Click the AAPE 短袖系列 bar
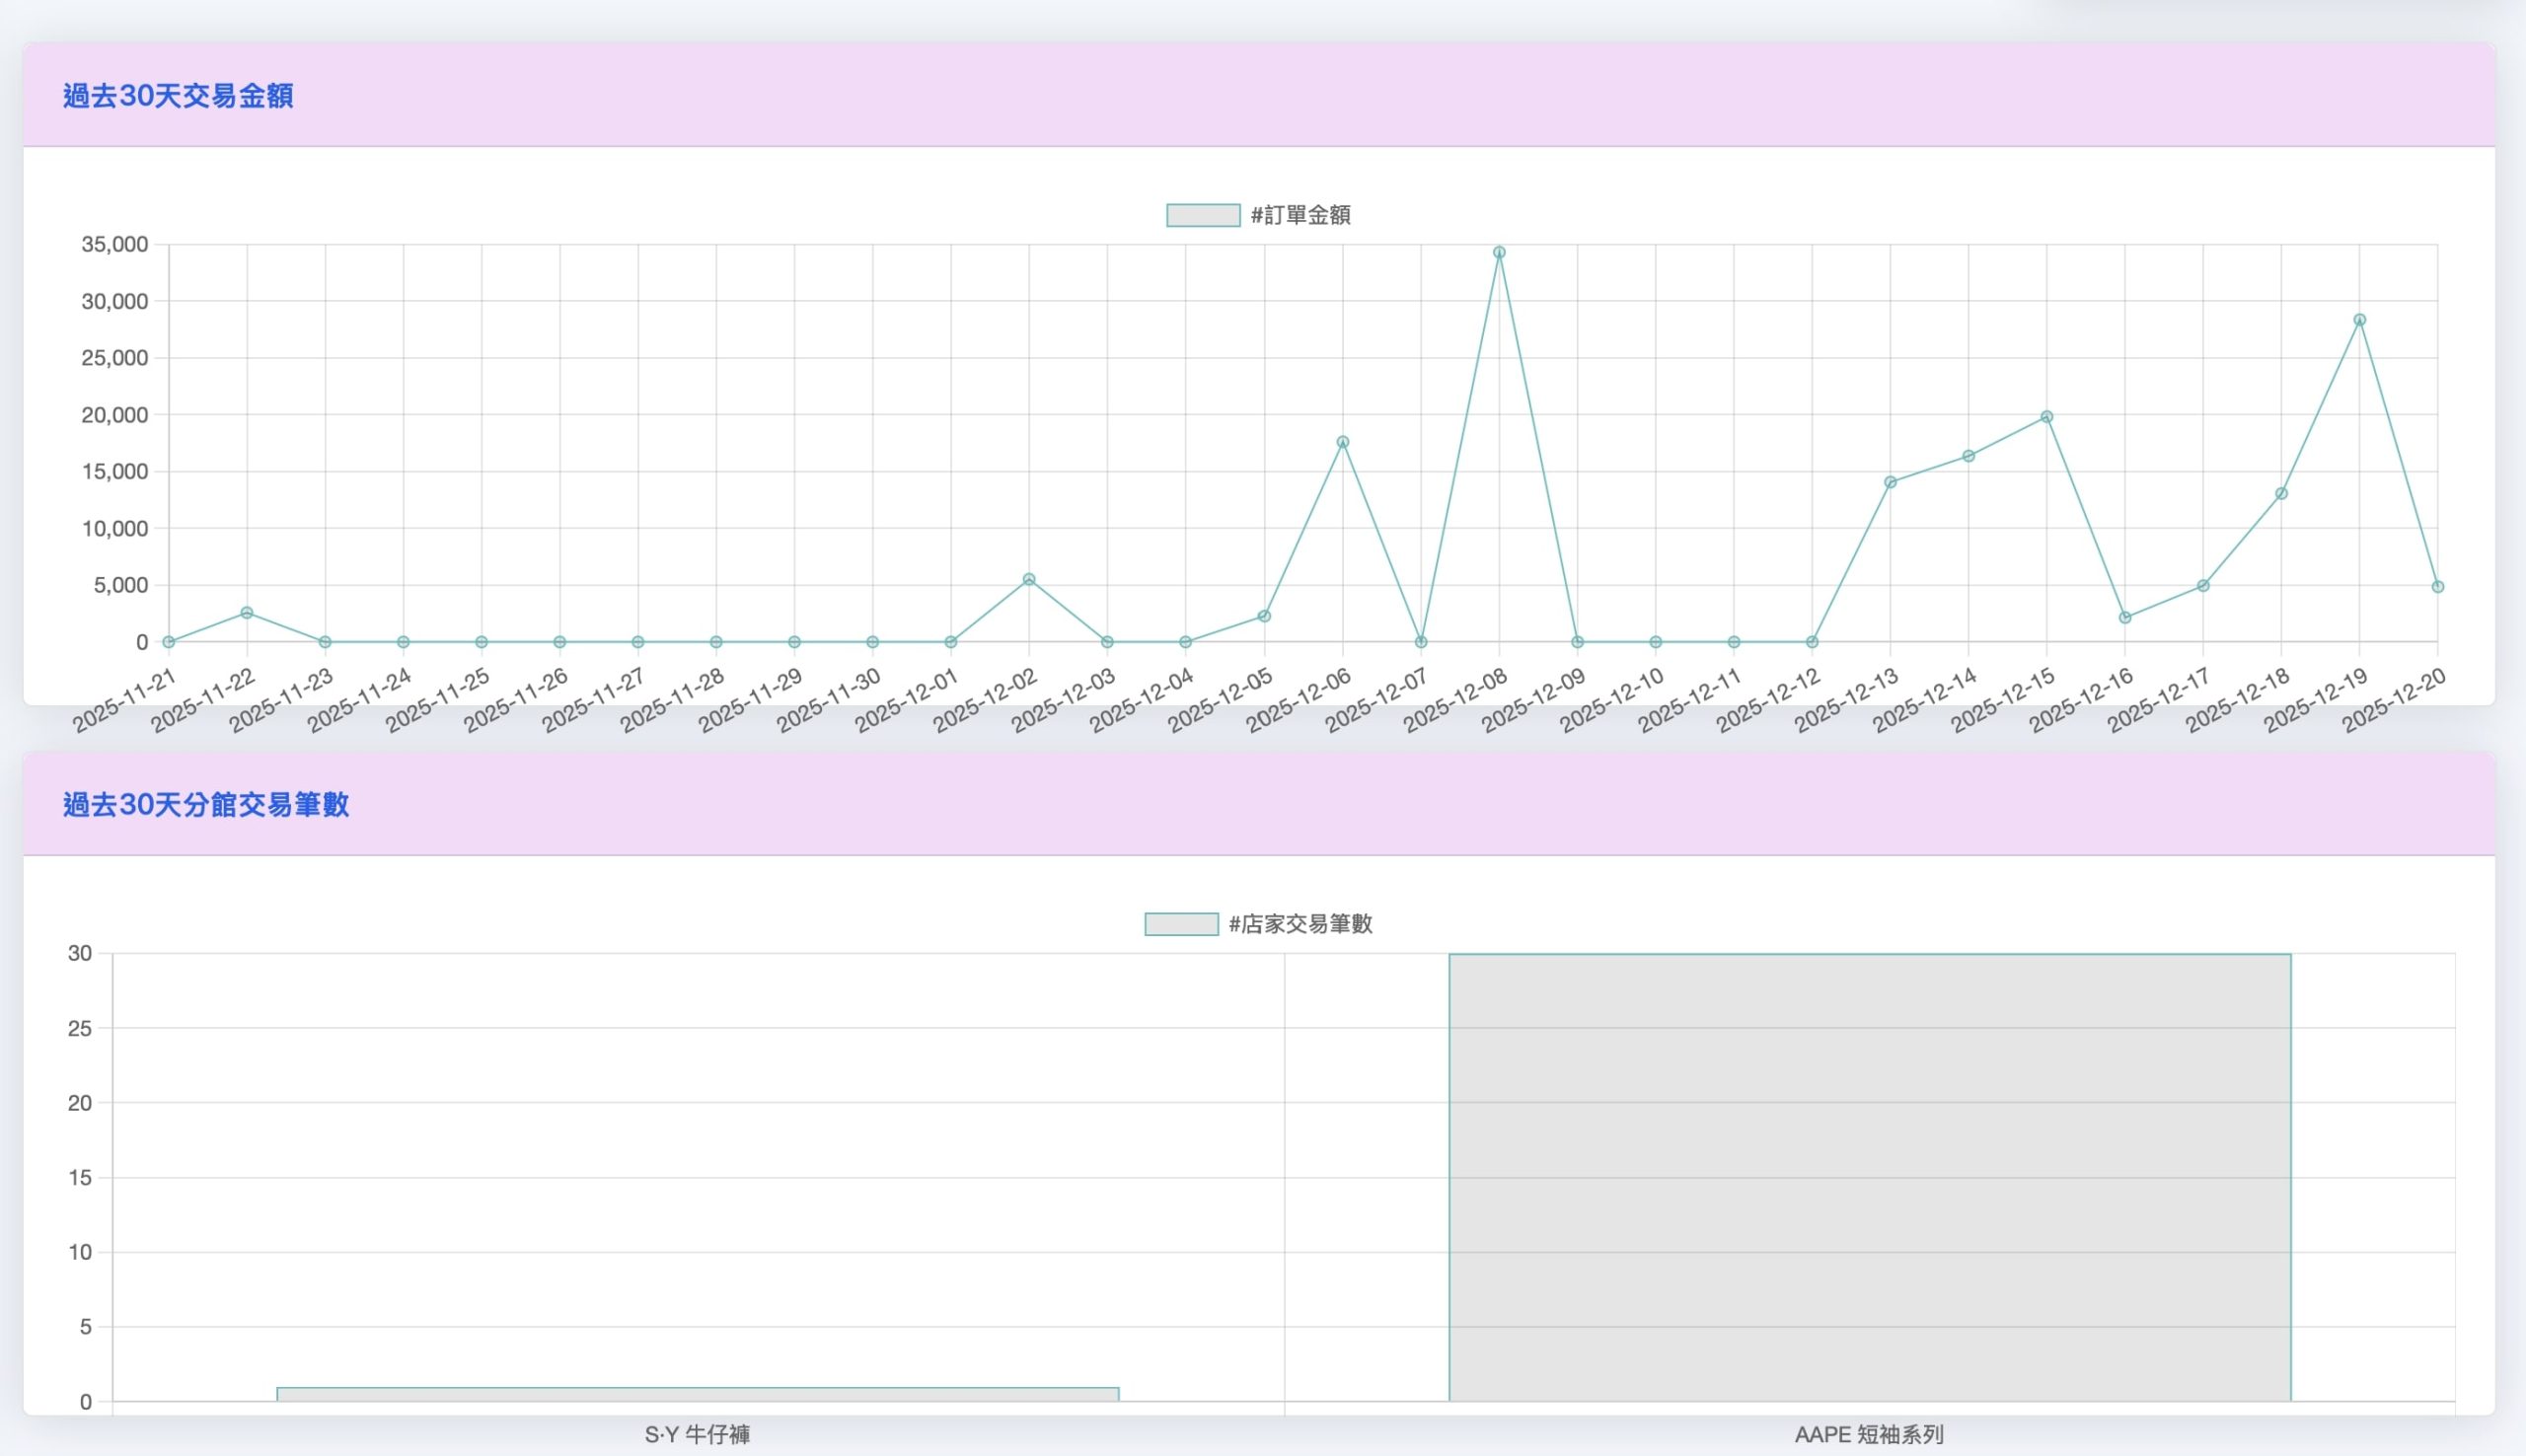 [x=1869, y=1177]
